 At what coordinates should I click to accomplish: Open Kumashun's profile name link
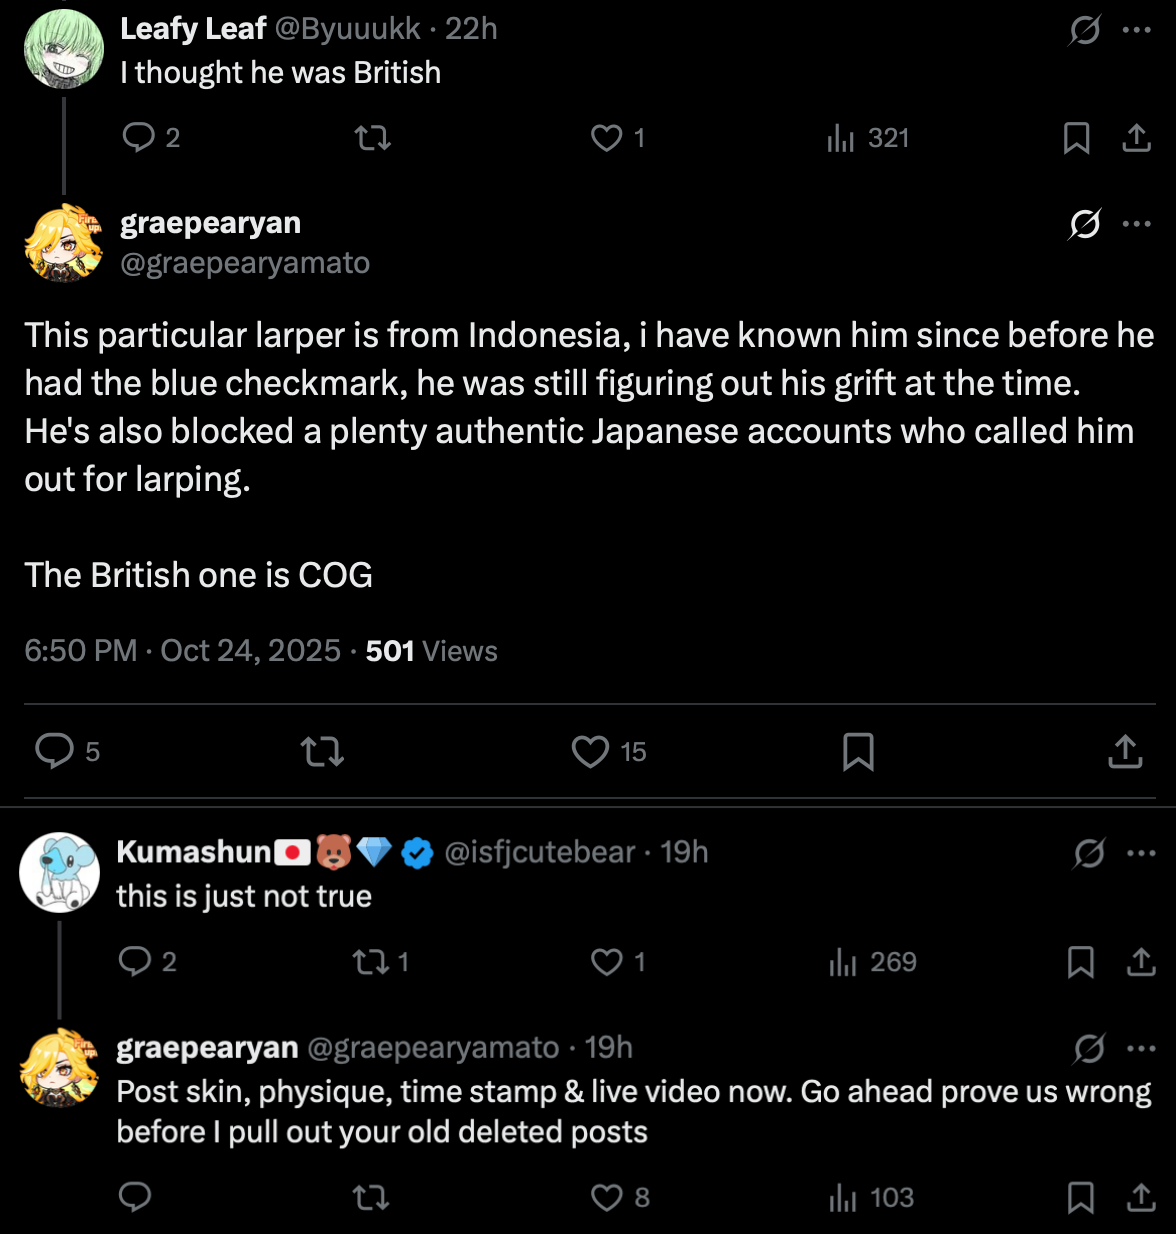coord(194,852)
